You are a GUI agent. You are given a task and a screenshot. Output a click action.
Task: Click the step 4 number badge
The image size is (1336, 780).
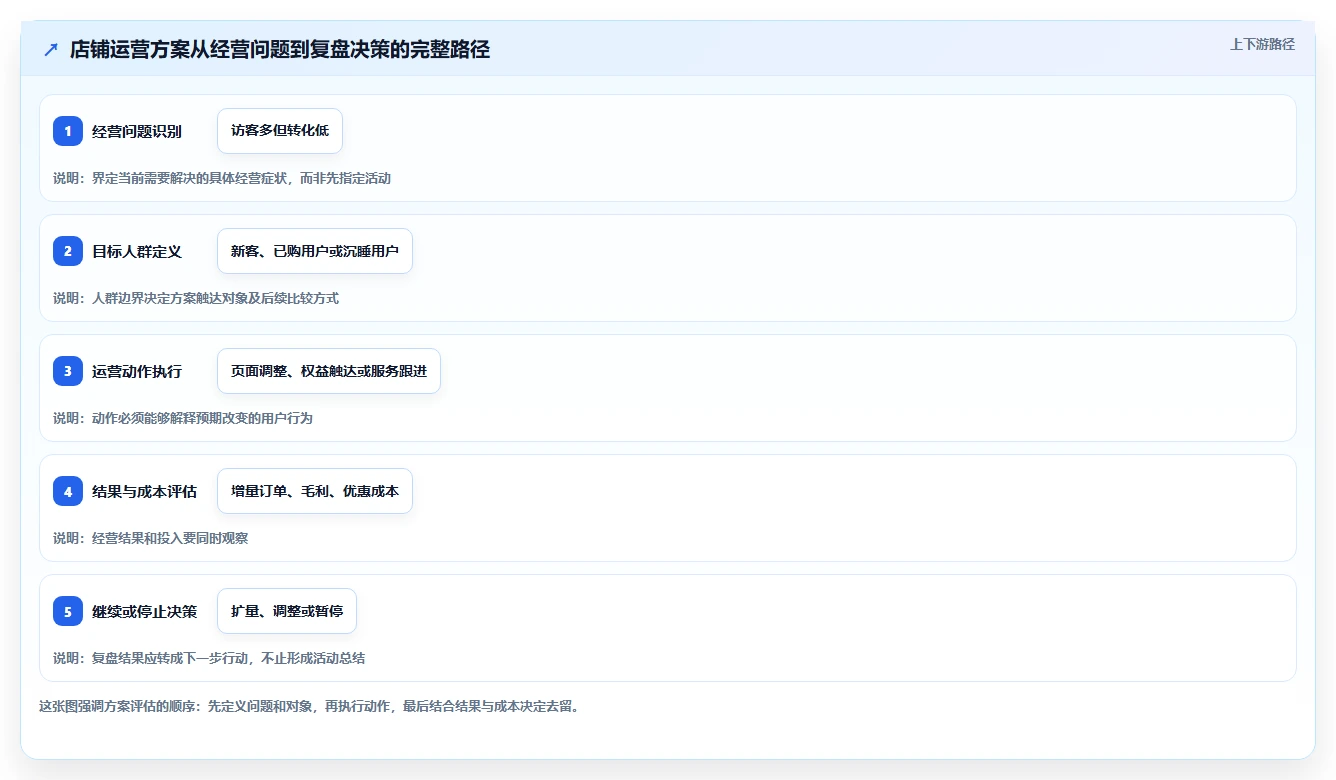tap(68, 491)
